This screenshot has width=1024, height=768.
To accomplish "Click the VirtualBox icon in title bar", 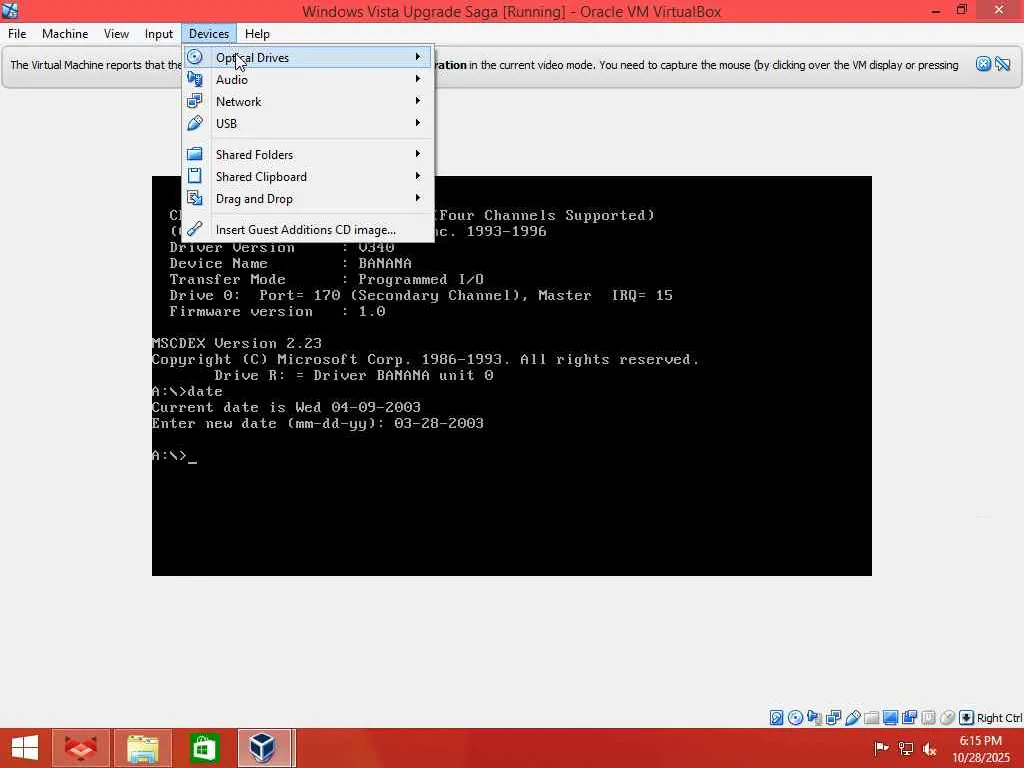I will (10, 10).
